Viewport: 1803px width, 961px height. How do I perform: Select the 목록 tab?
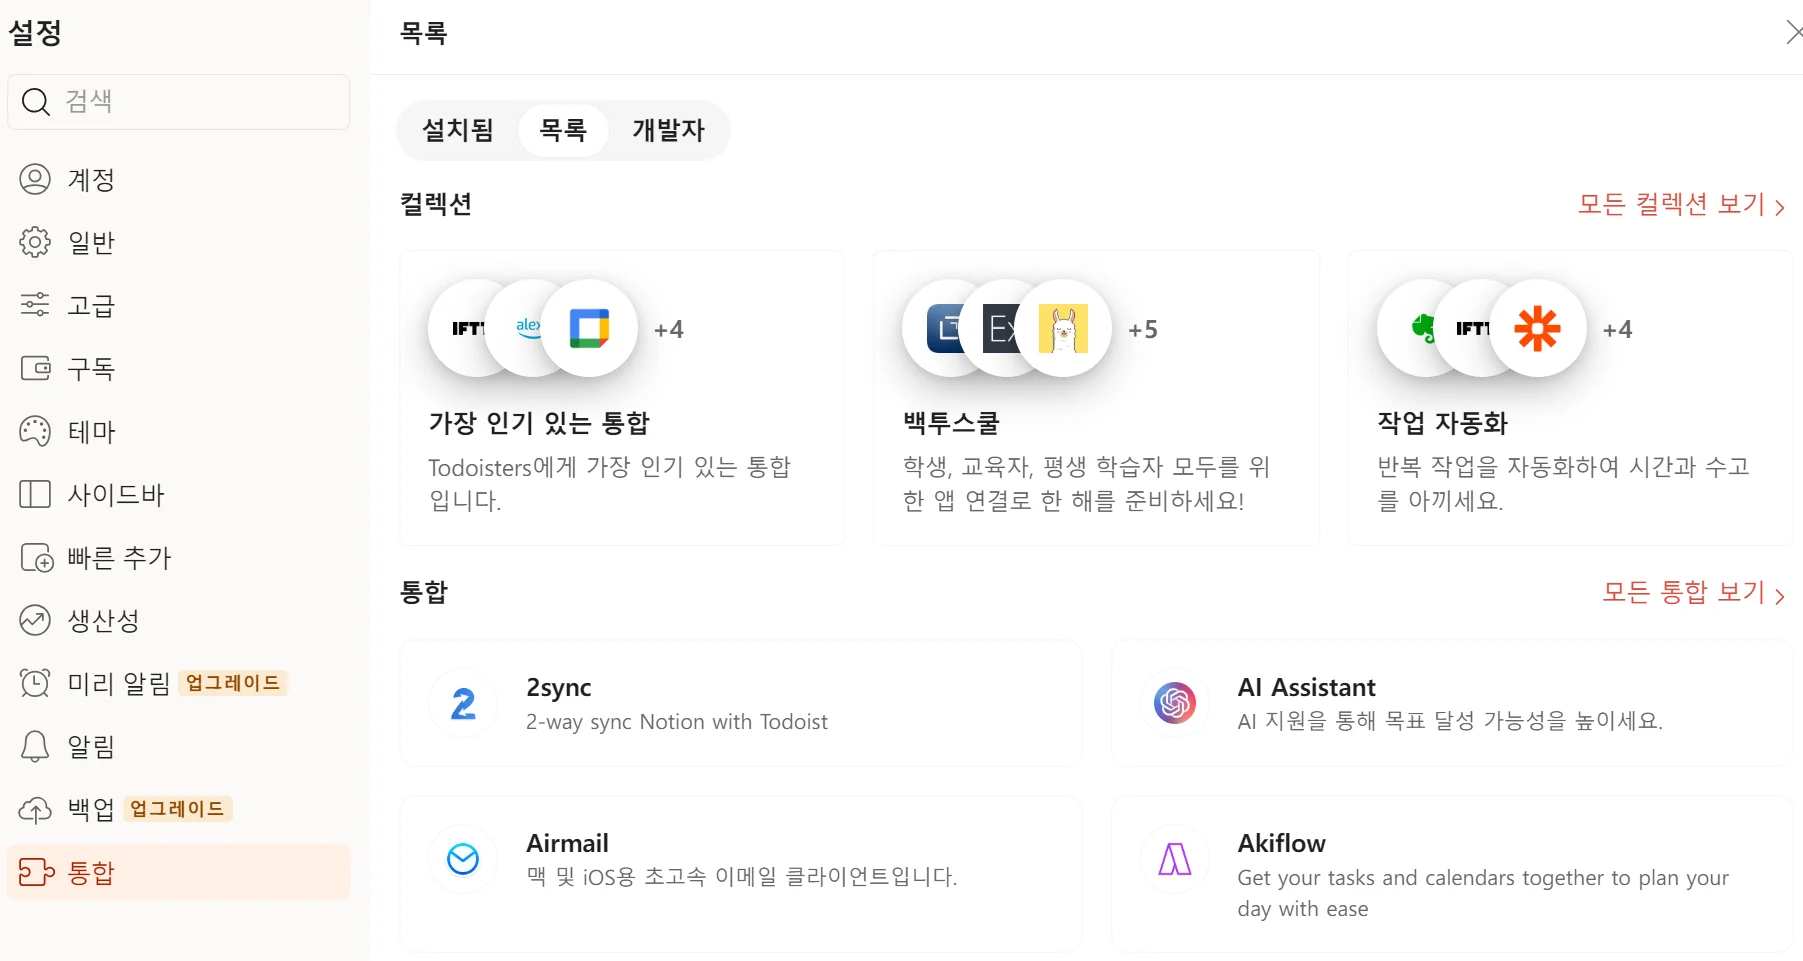(563, 130)
